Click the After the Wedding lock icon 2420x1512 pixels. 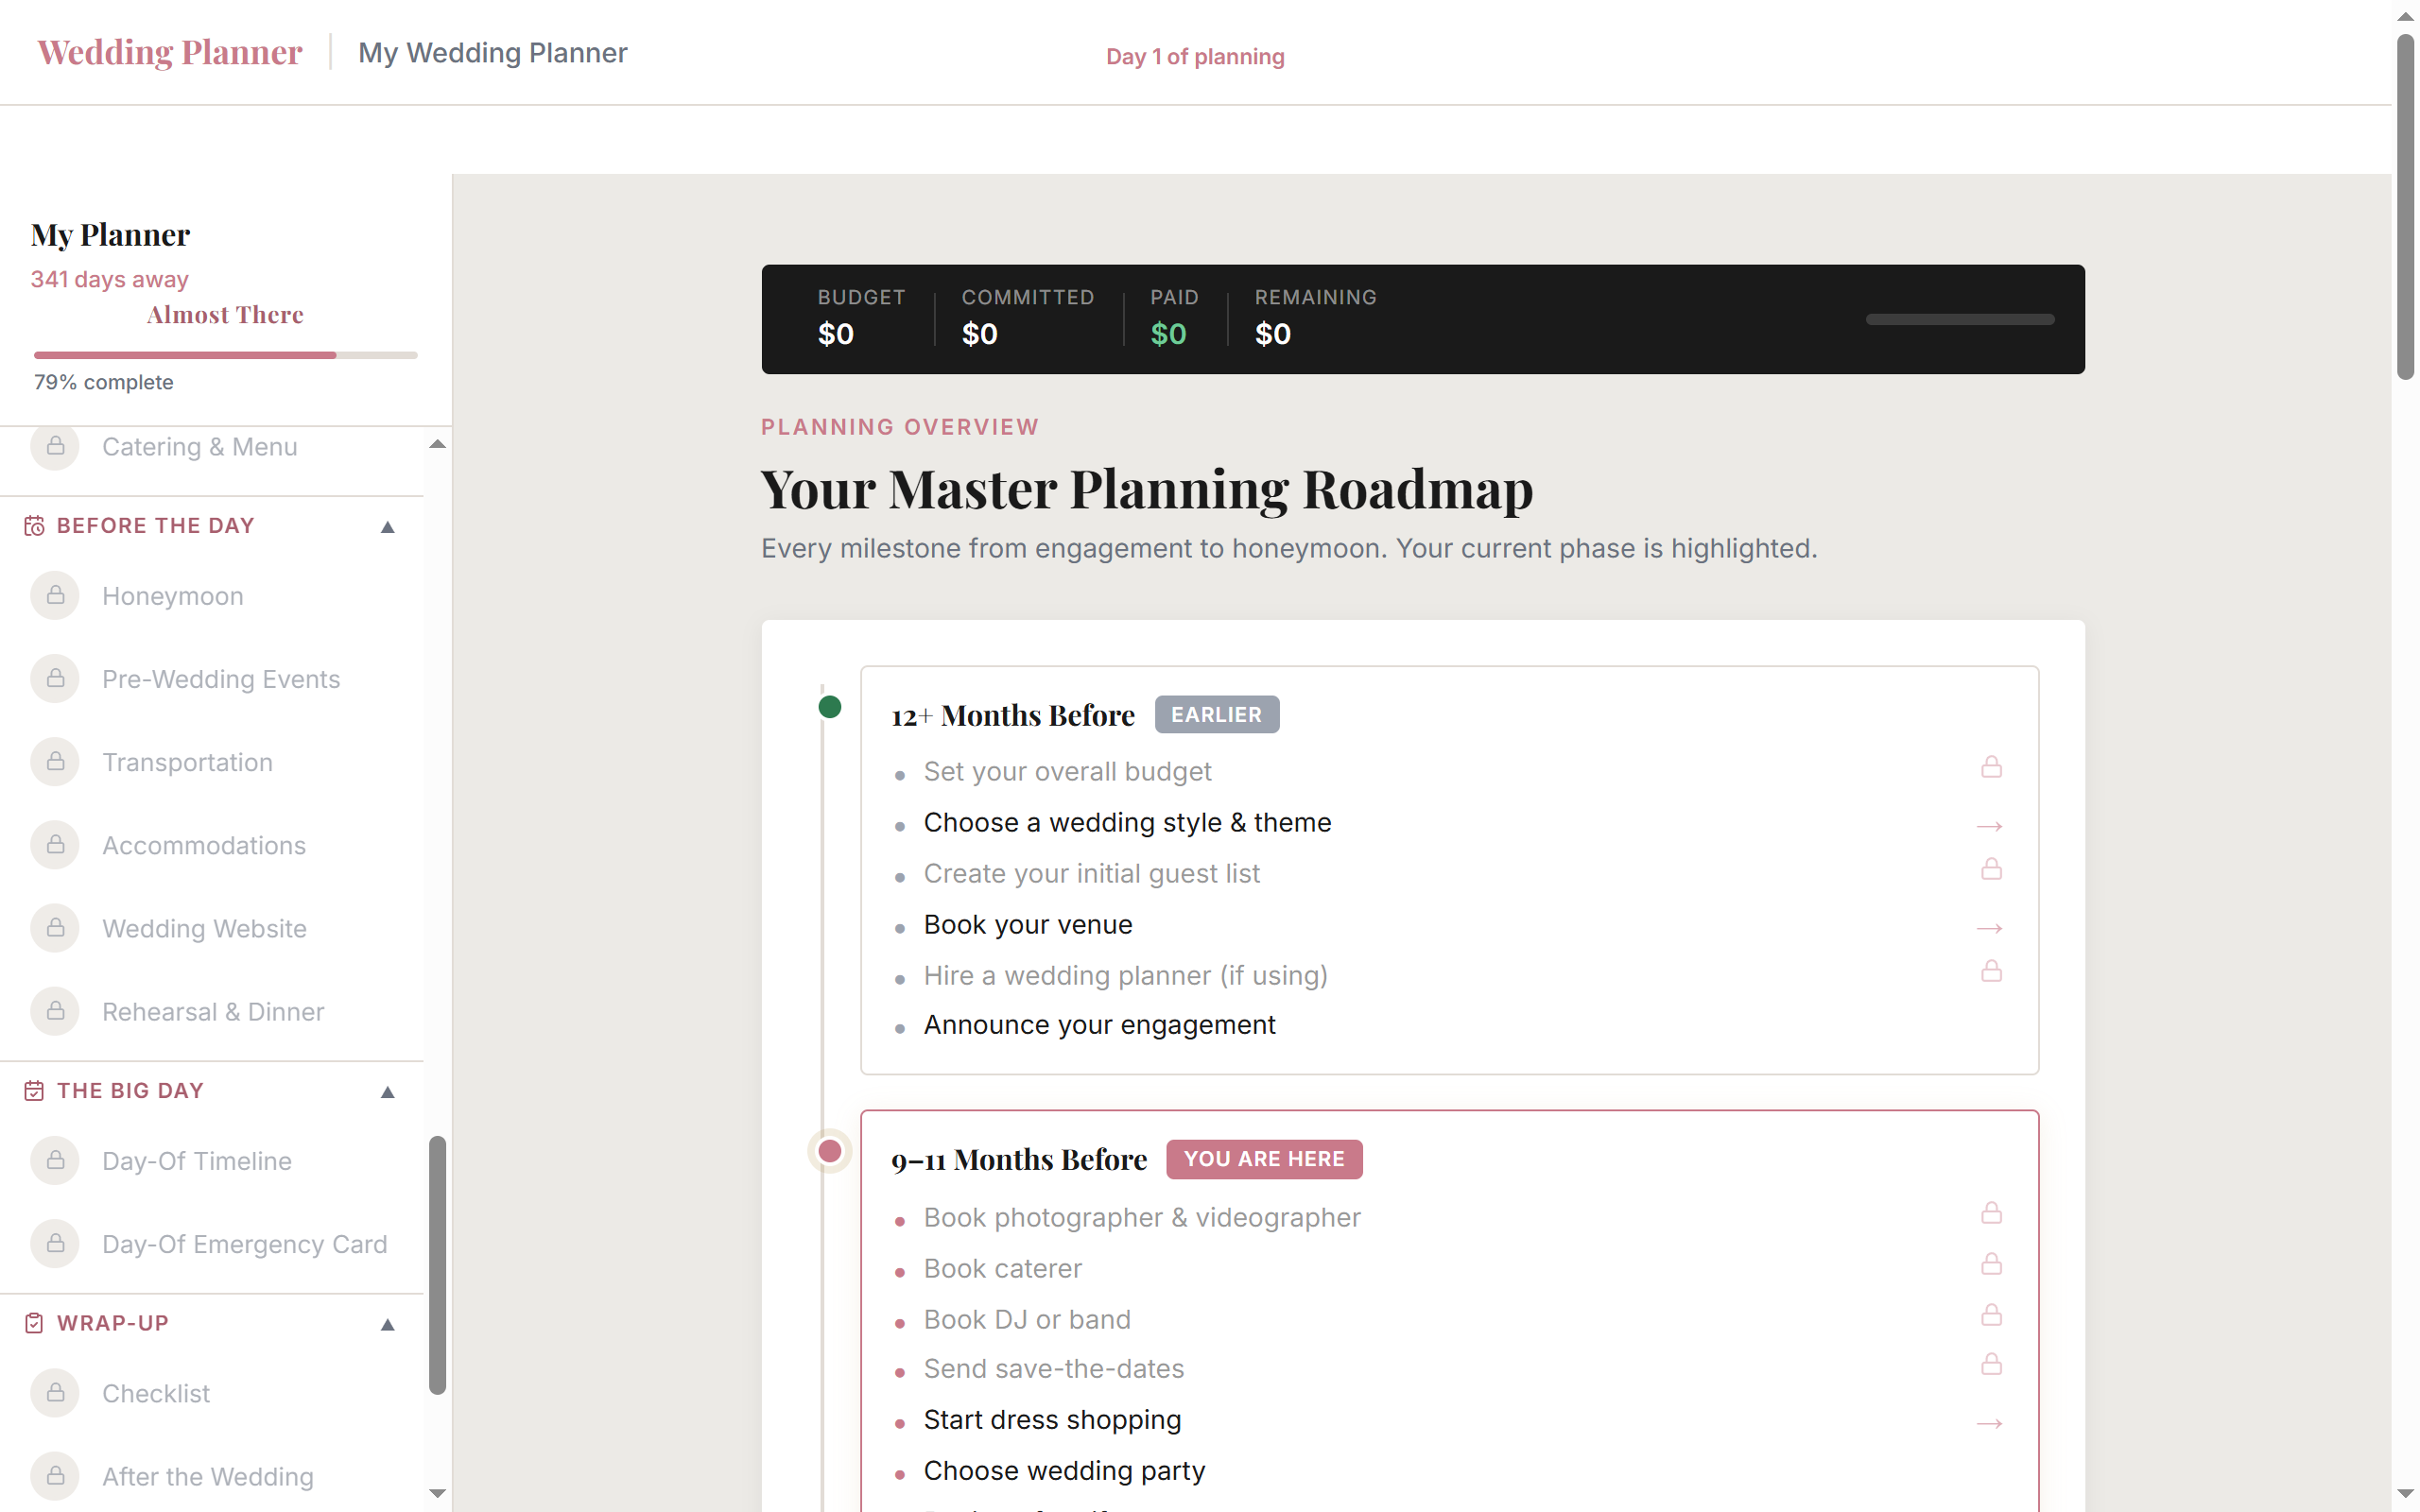click(55, 1476)
